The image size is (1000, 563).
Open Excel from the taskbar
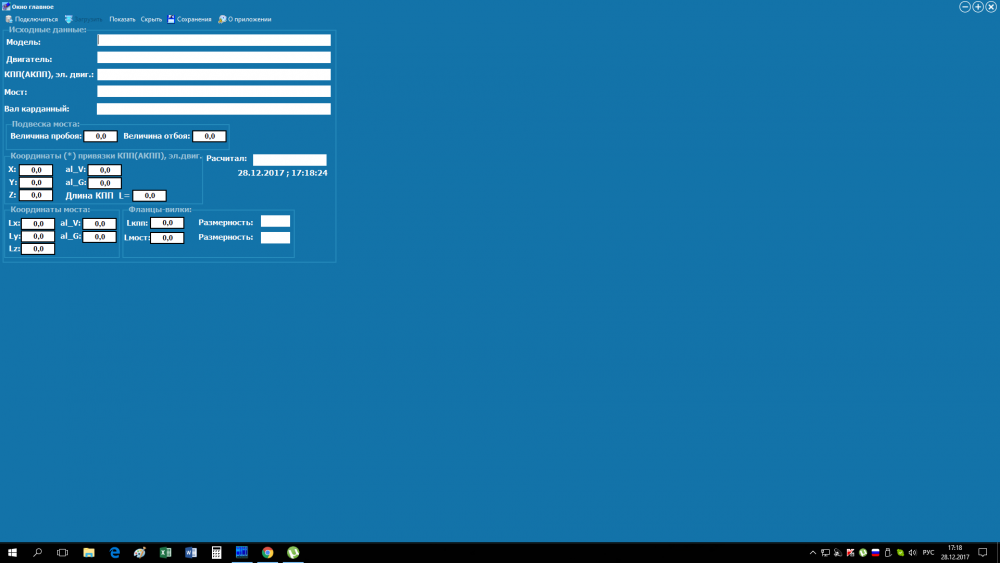[165, 552]
